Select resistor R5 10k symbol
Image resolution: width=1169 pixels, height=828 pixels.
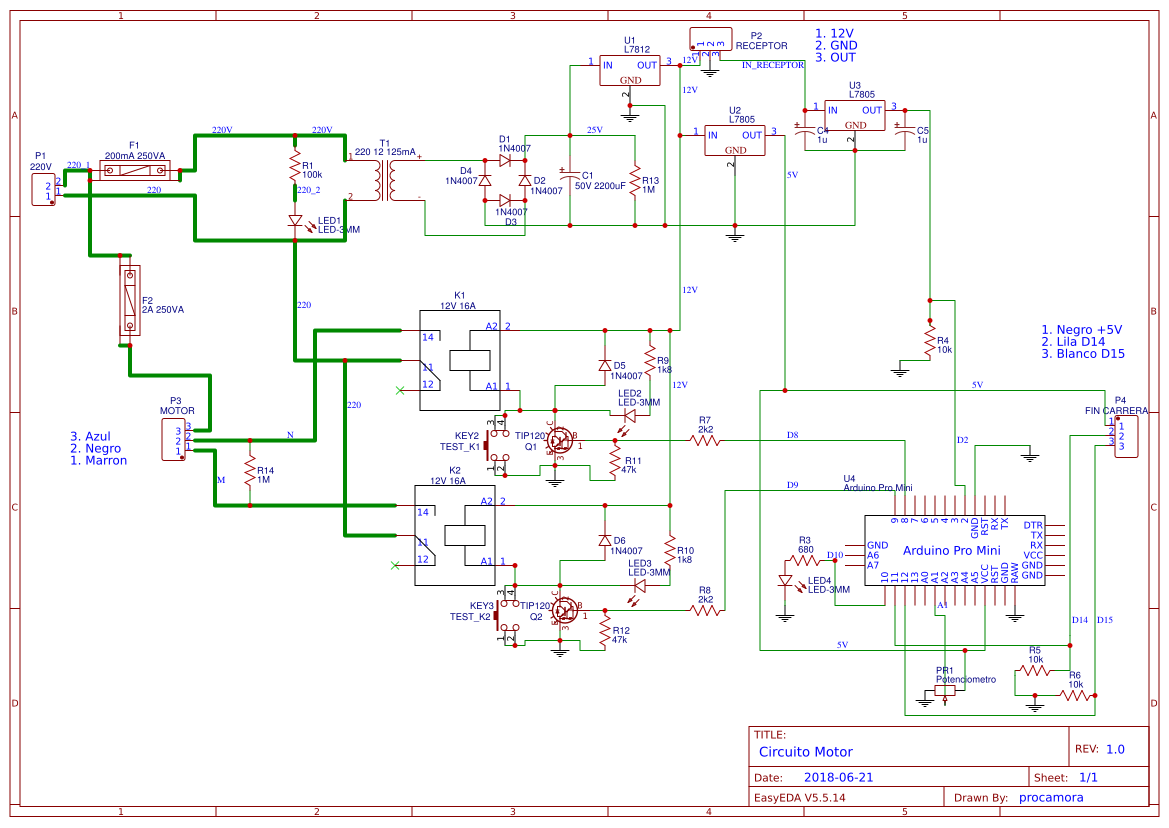[1035, 670]
